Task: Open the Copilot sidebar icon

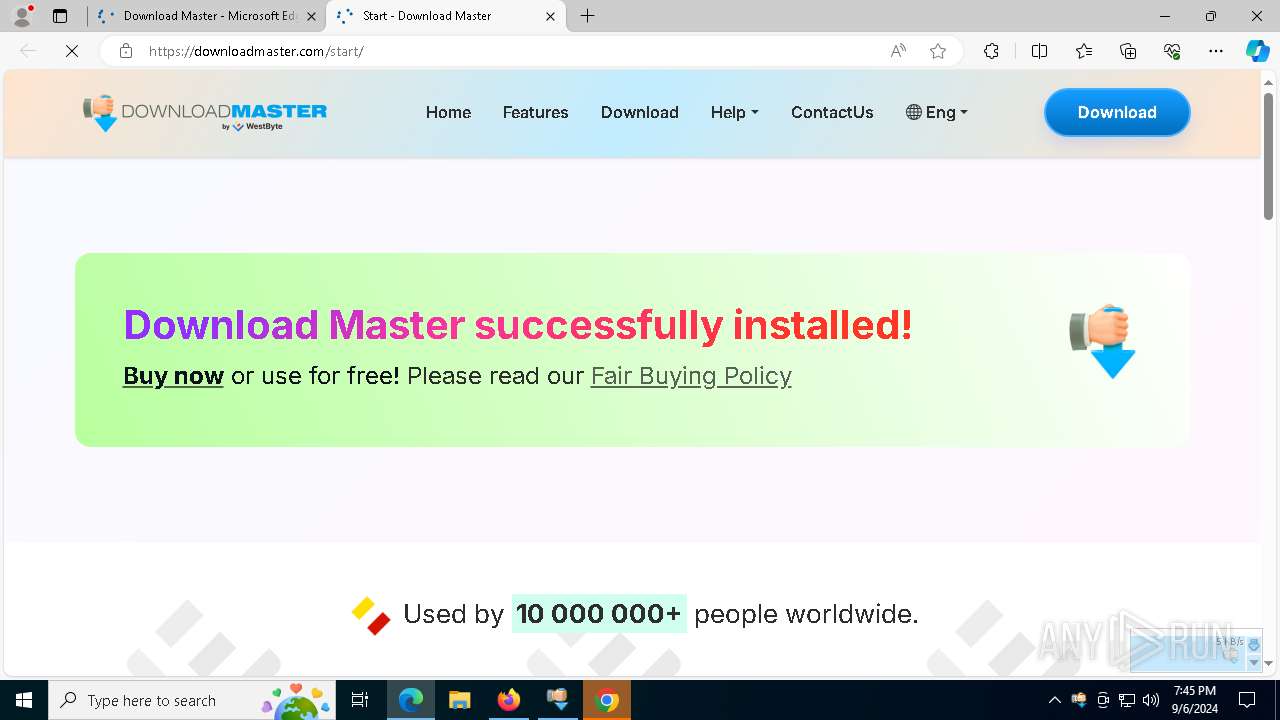Action: point(1257,51)
